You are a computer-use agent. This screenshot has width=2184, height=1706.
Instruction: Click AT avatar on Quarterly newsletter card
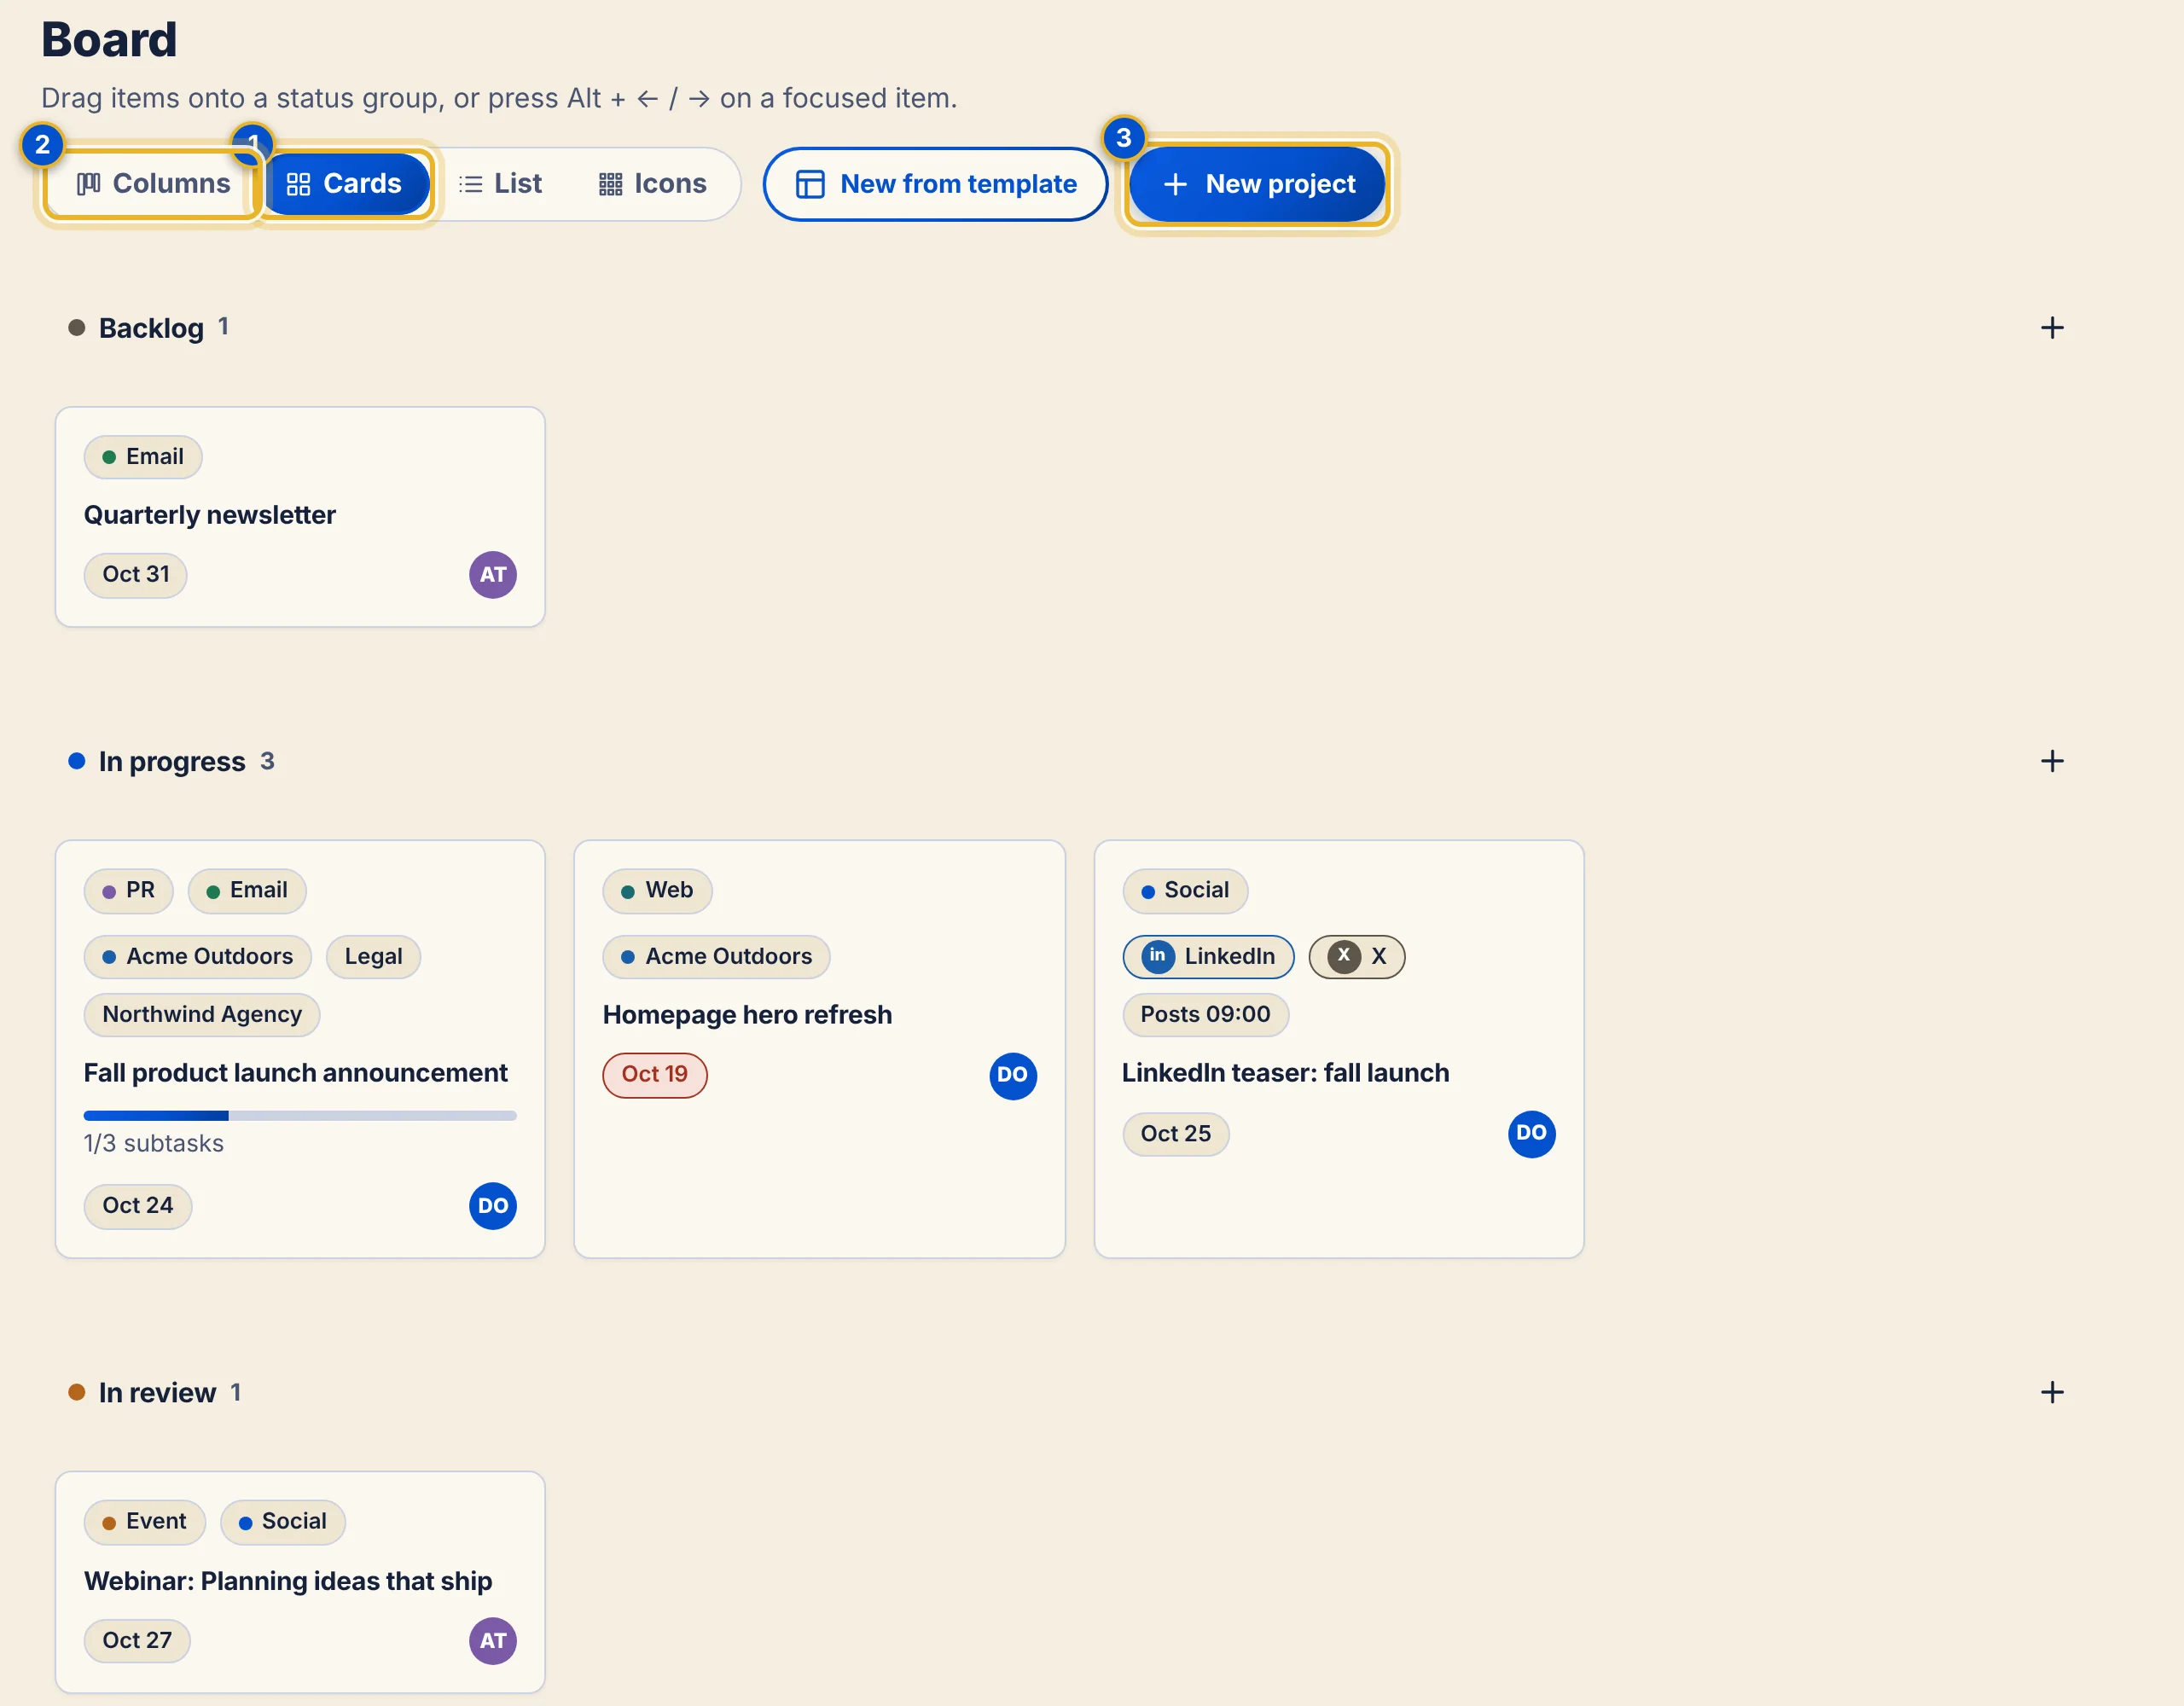493,575
